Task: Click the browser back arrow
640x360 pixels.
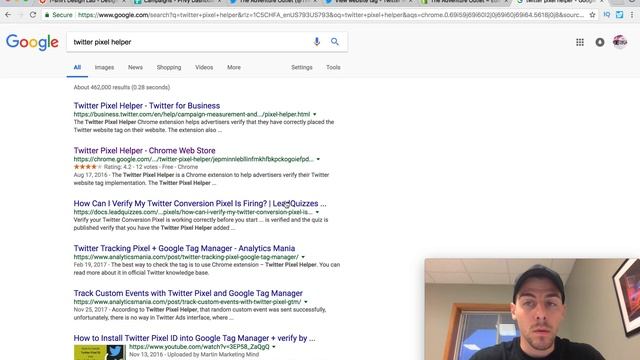Action: point(8,15)
